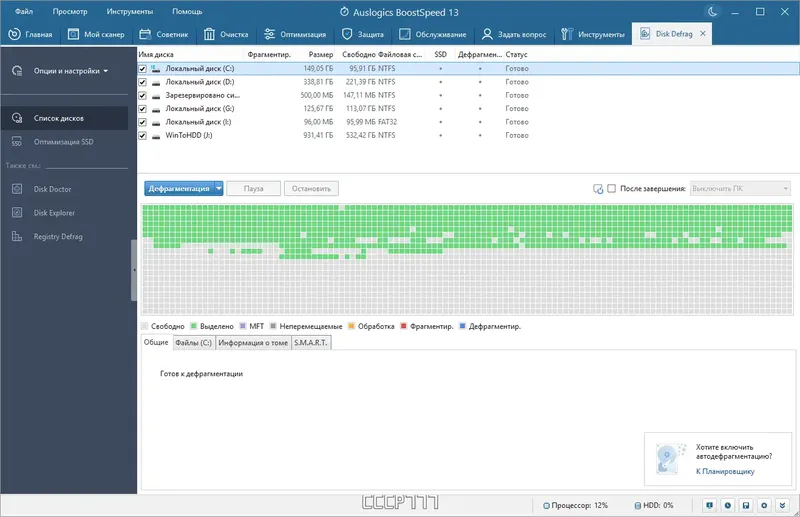This screenshot has height=517, width=800.
Task: Toggle the WinToHDD (J:) checkbox
Action: (x=142, y=135)
